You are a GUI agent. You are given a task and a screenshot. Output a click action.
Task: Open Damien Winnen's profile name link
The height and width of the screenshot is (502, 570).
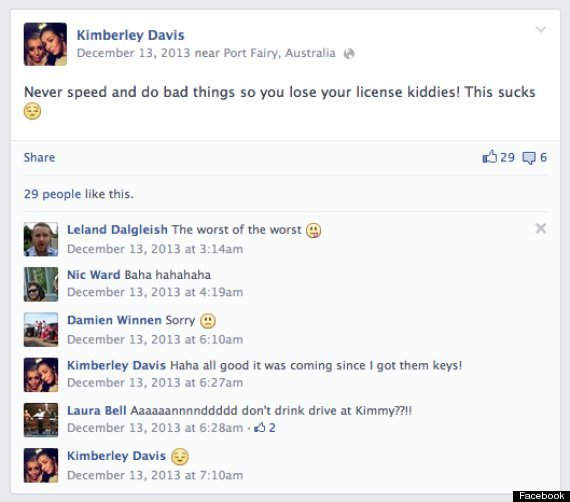[x=114, y=320]
